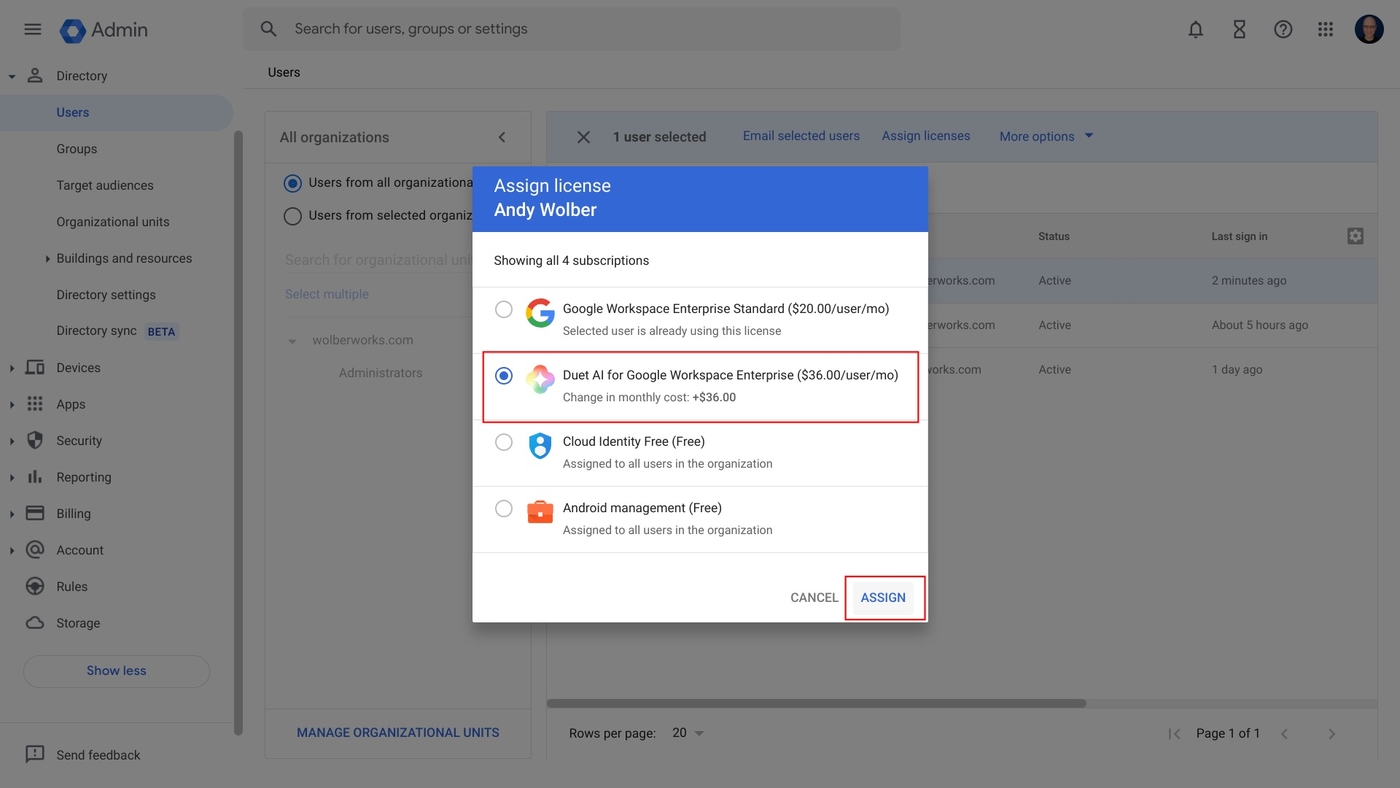Open the Billing section in sidebar
The height and width of the screenshot is (788, 1400).
pos(75,513)
